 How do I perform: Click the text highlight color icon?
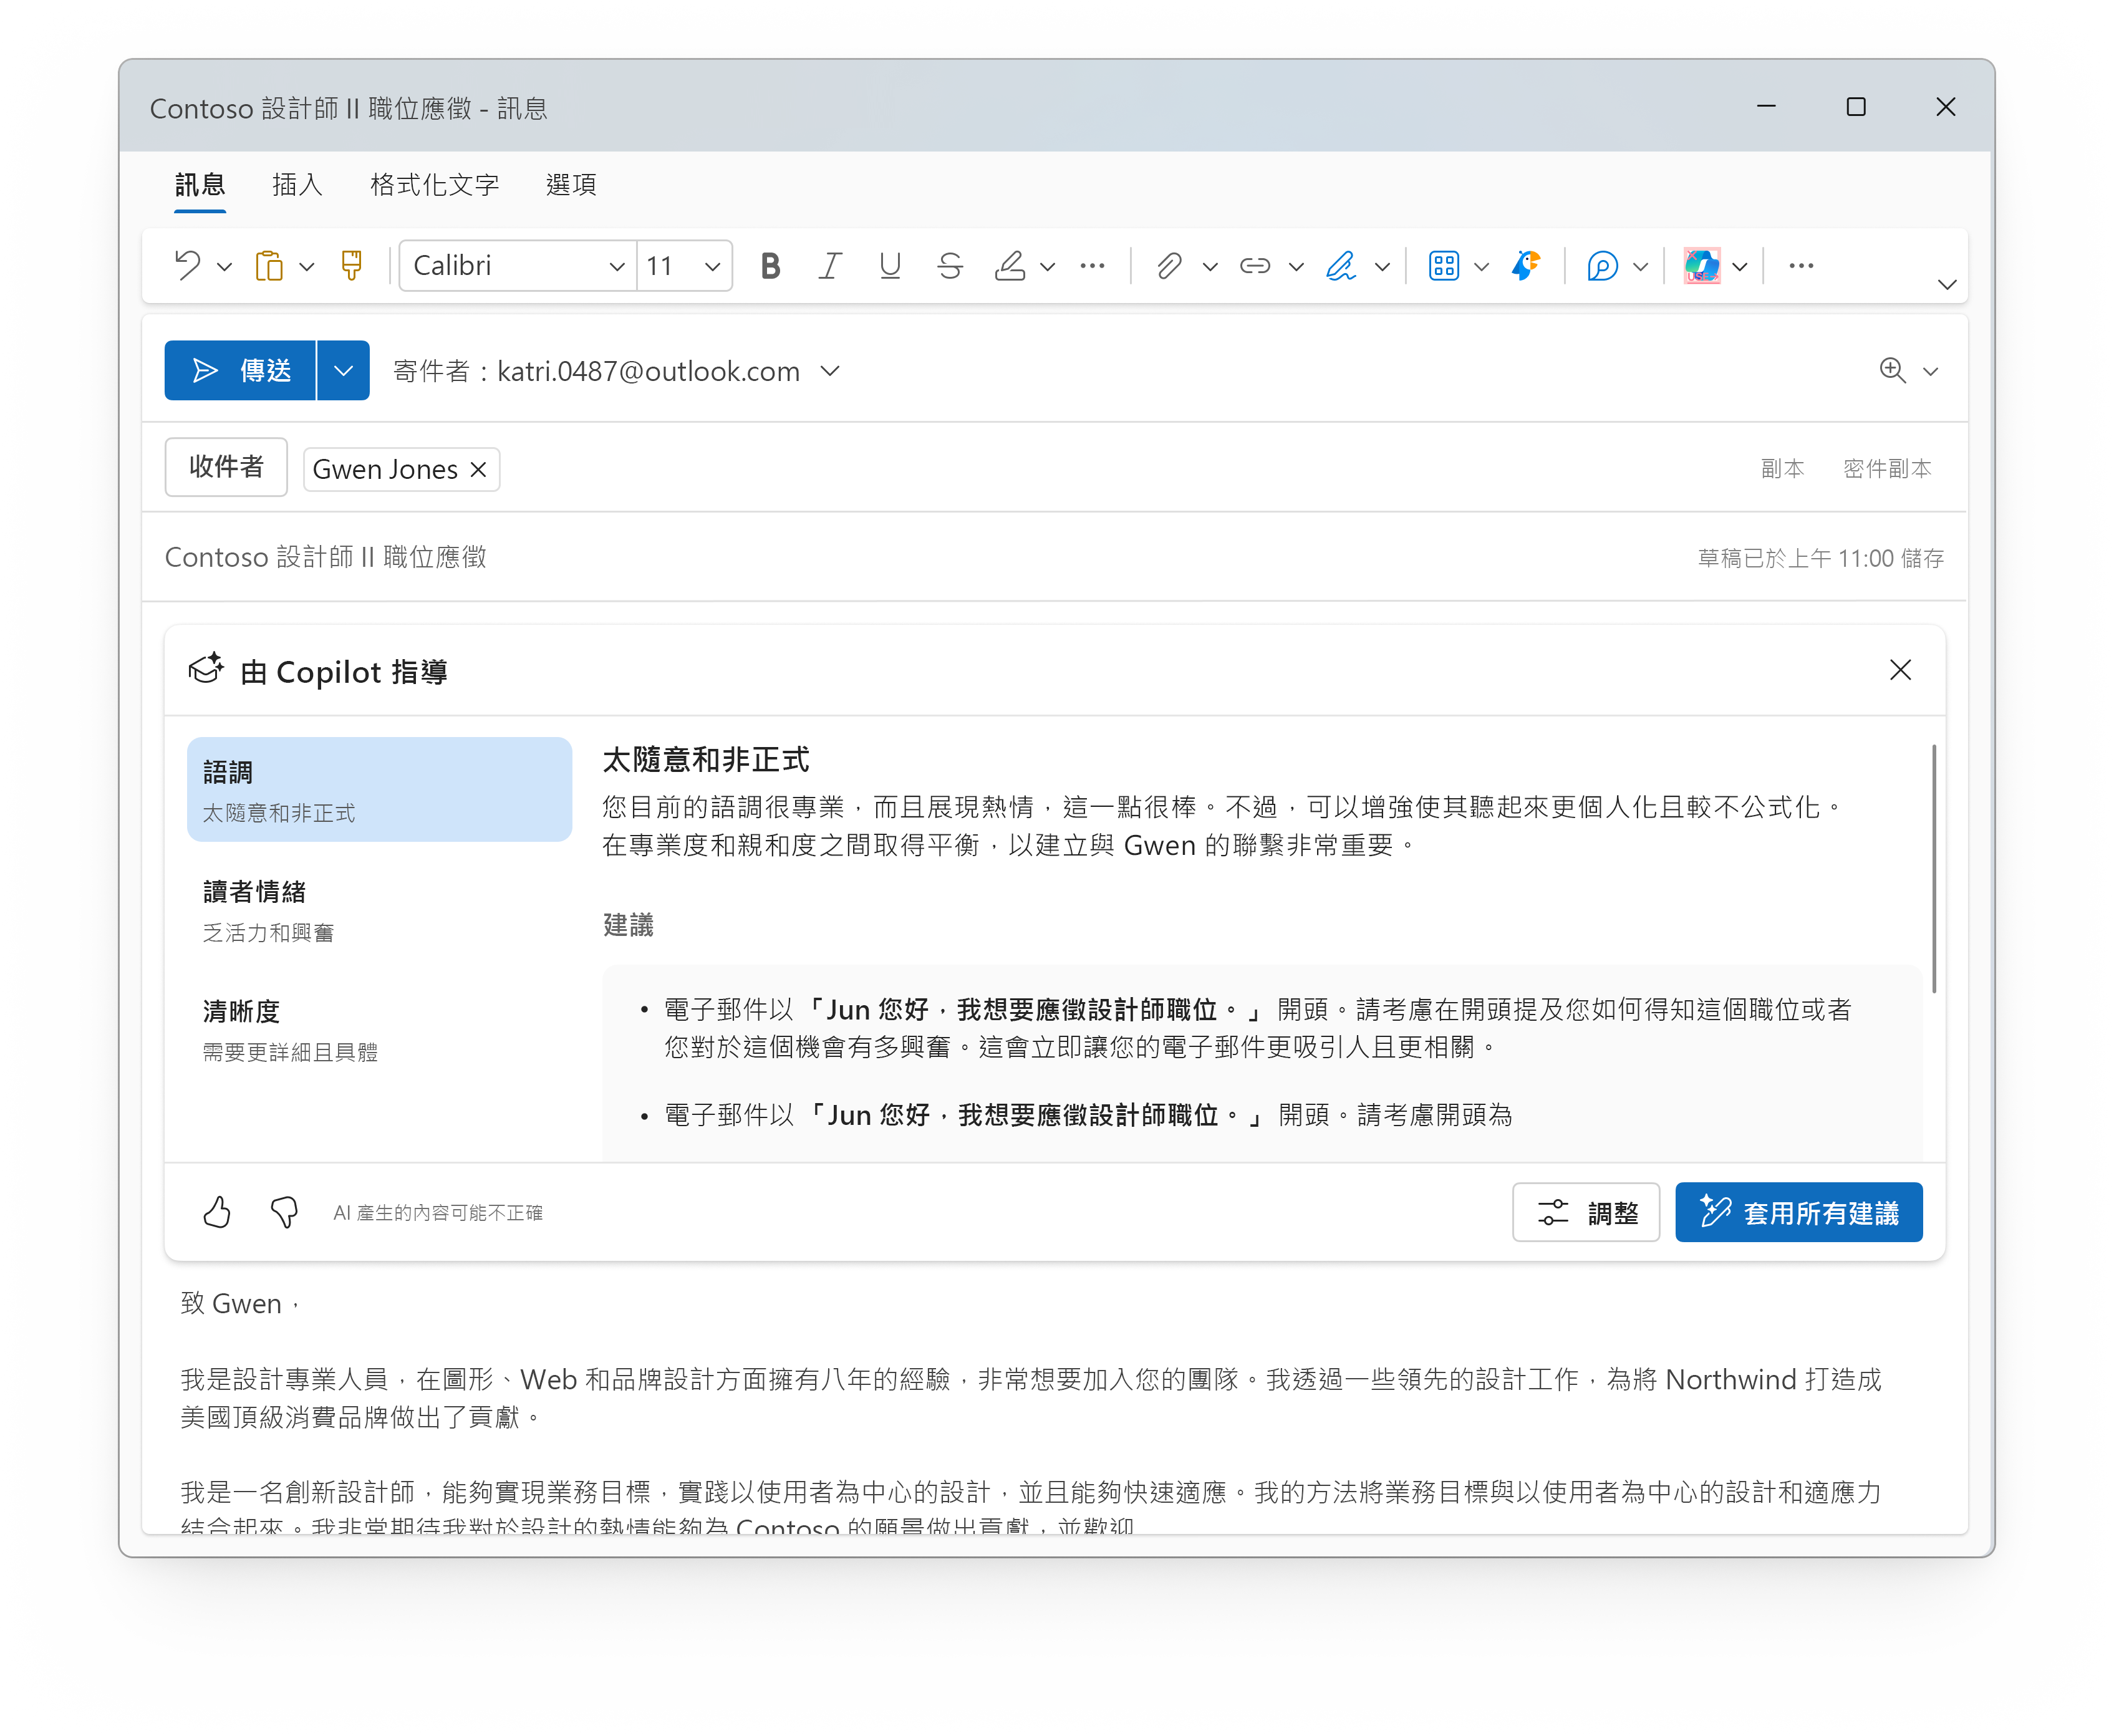click(x=1010, y=266)
